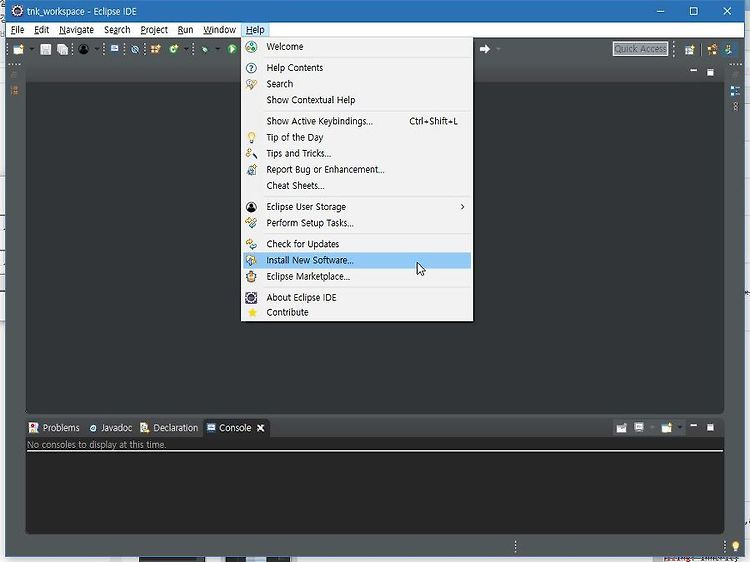Click the New Java Class toolbar icon
The height and width of the screenshot is (562, 750).
coord(174,49)
